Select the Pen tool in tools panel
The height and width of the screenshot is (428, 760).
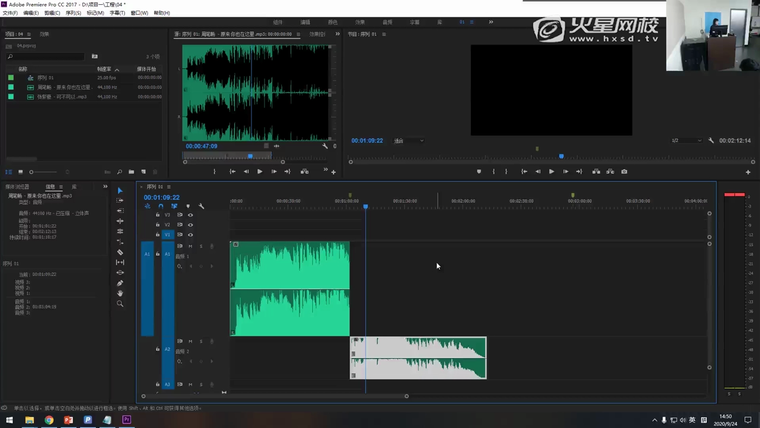pos(120,283)
